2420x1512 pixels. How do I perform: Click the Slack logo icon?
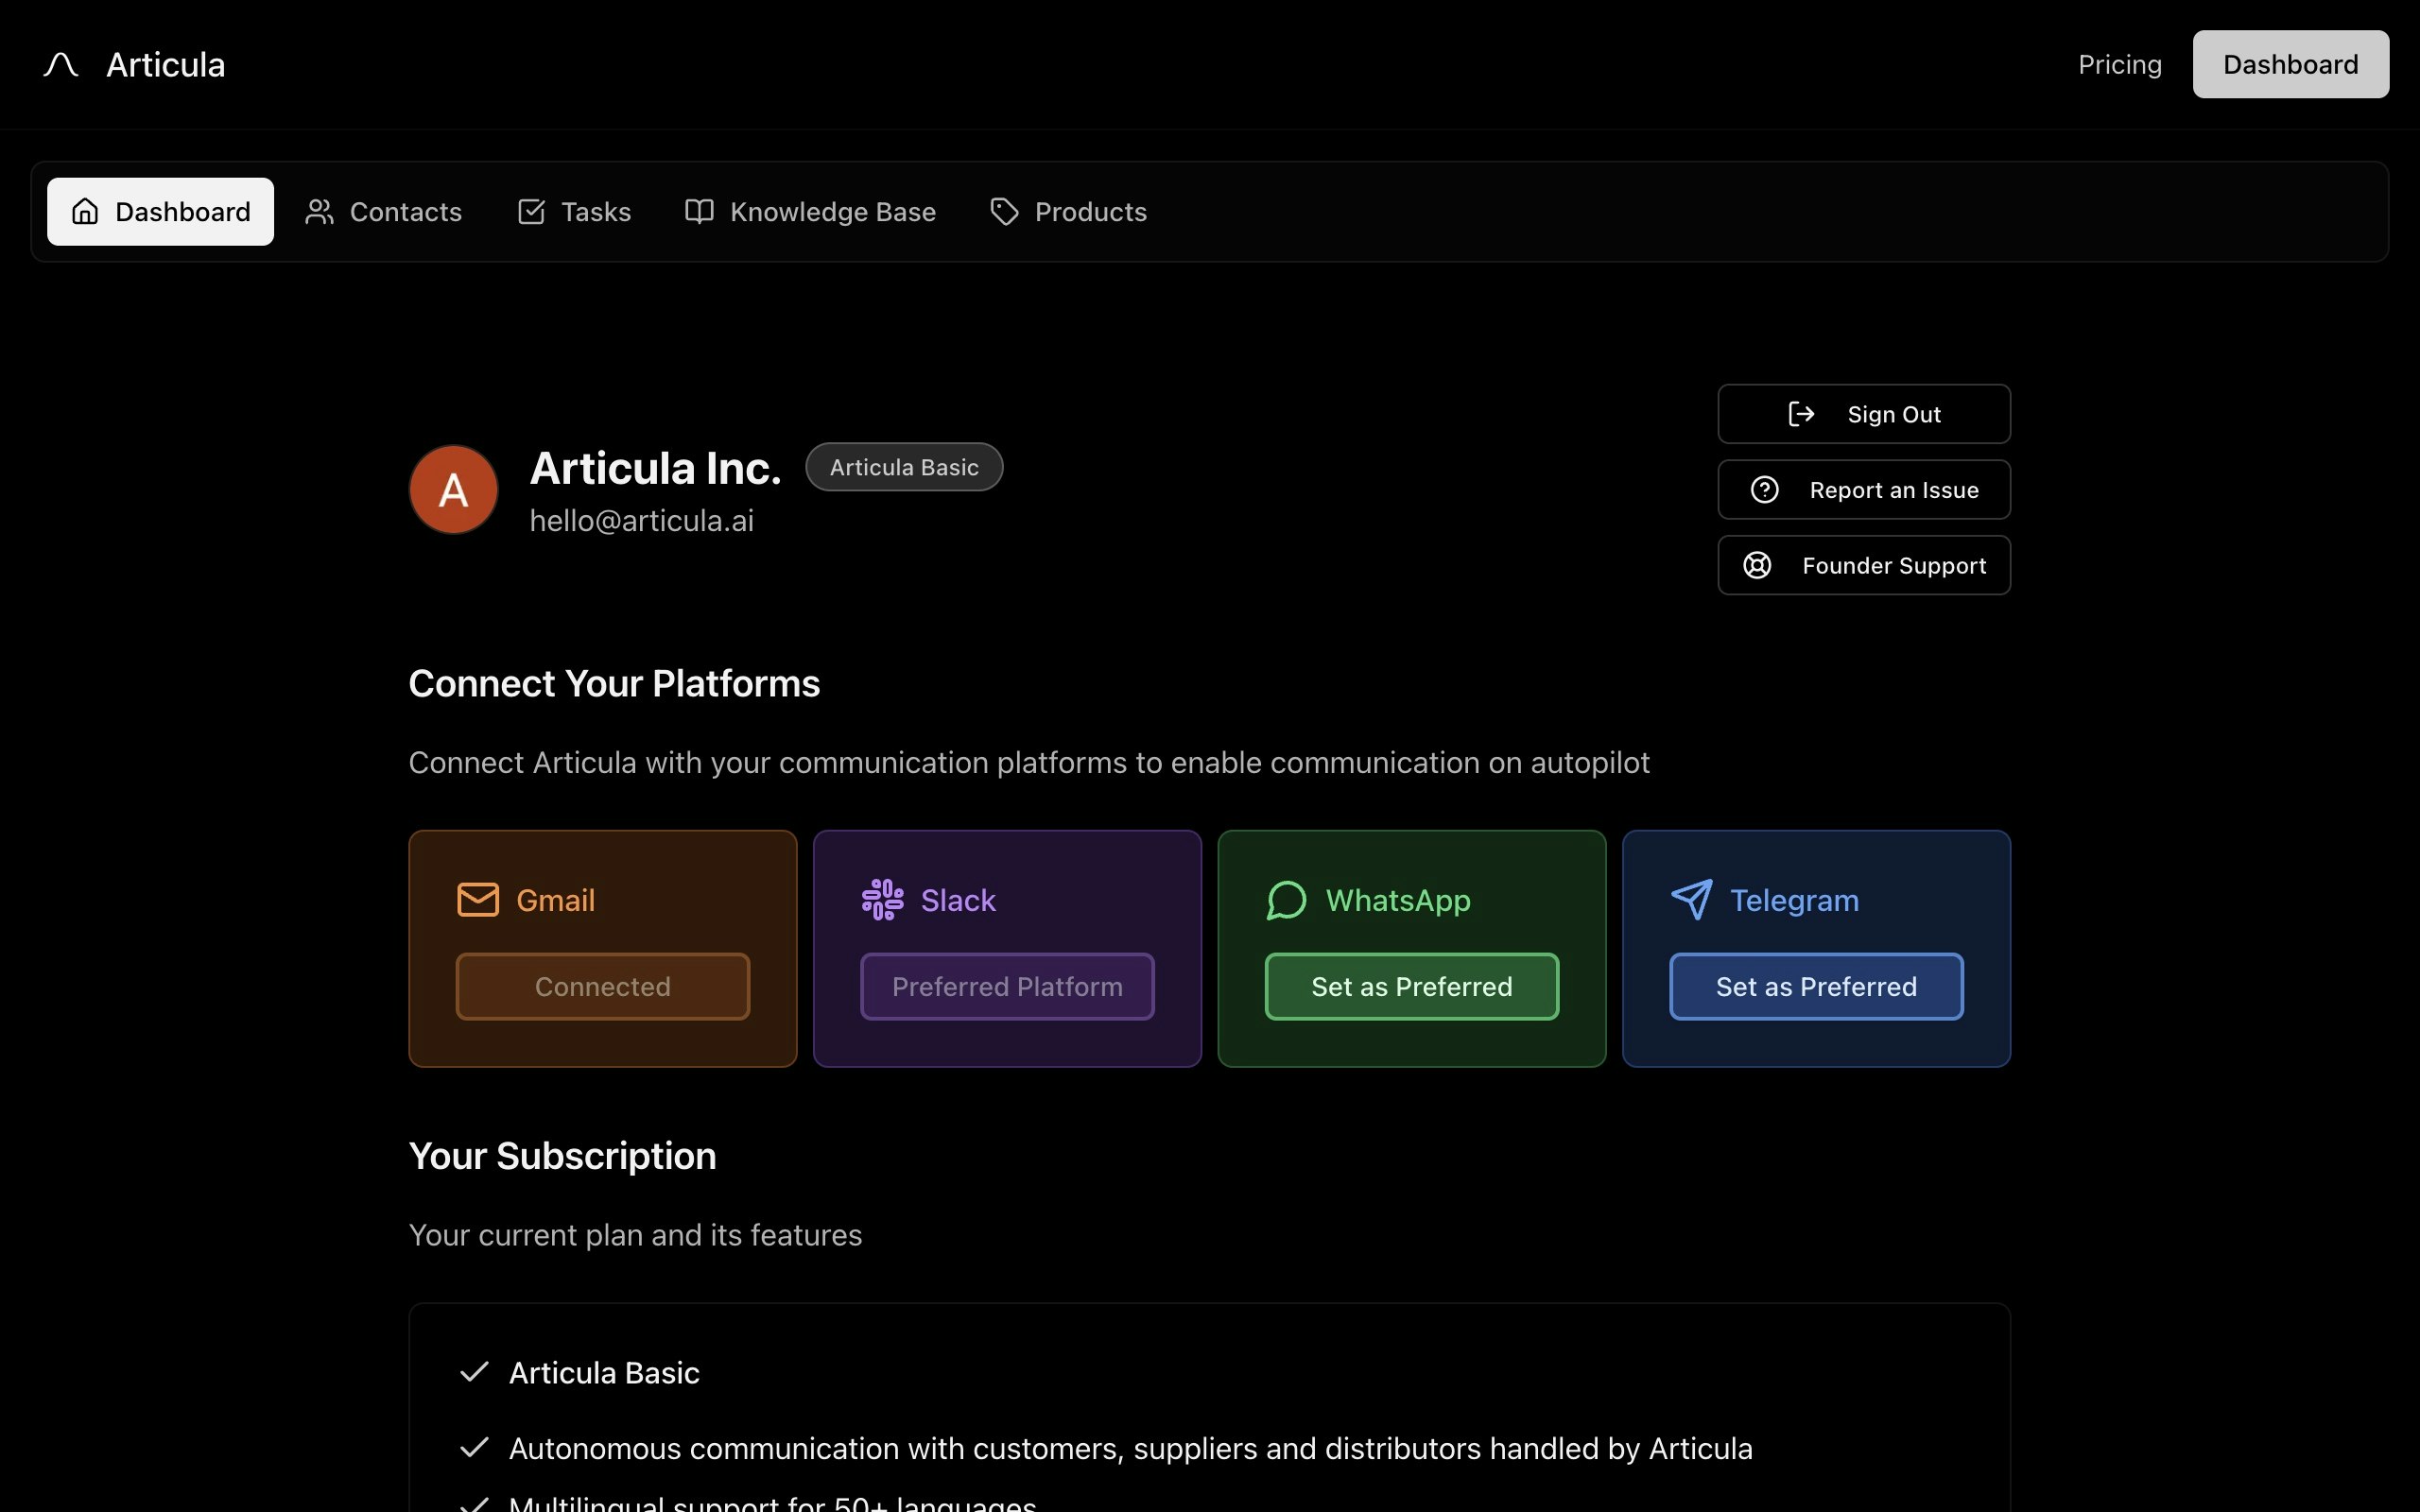[882, 899]
